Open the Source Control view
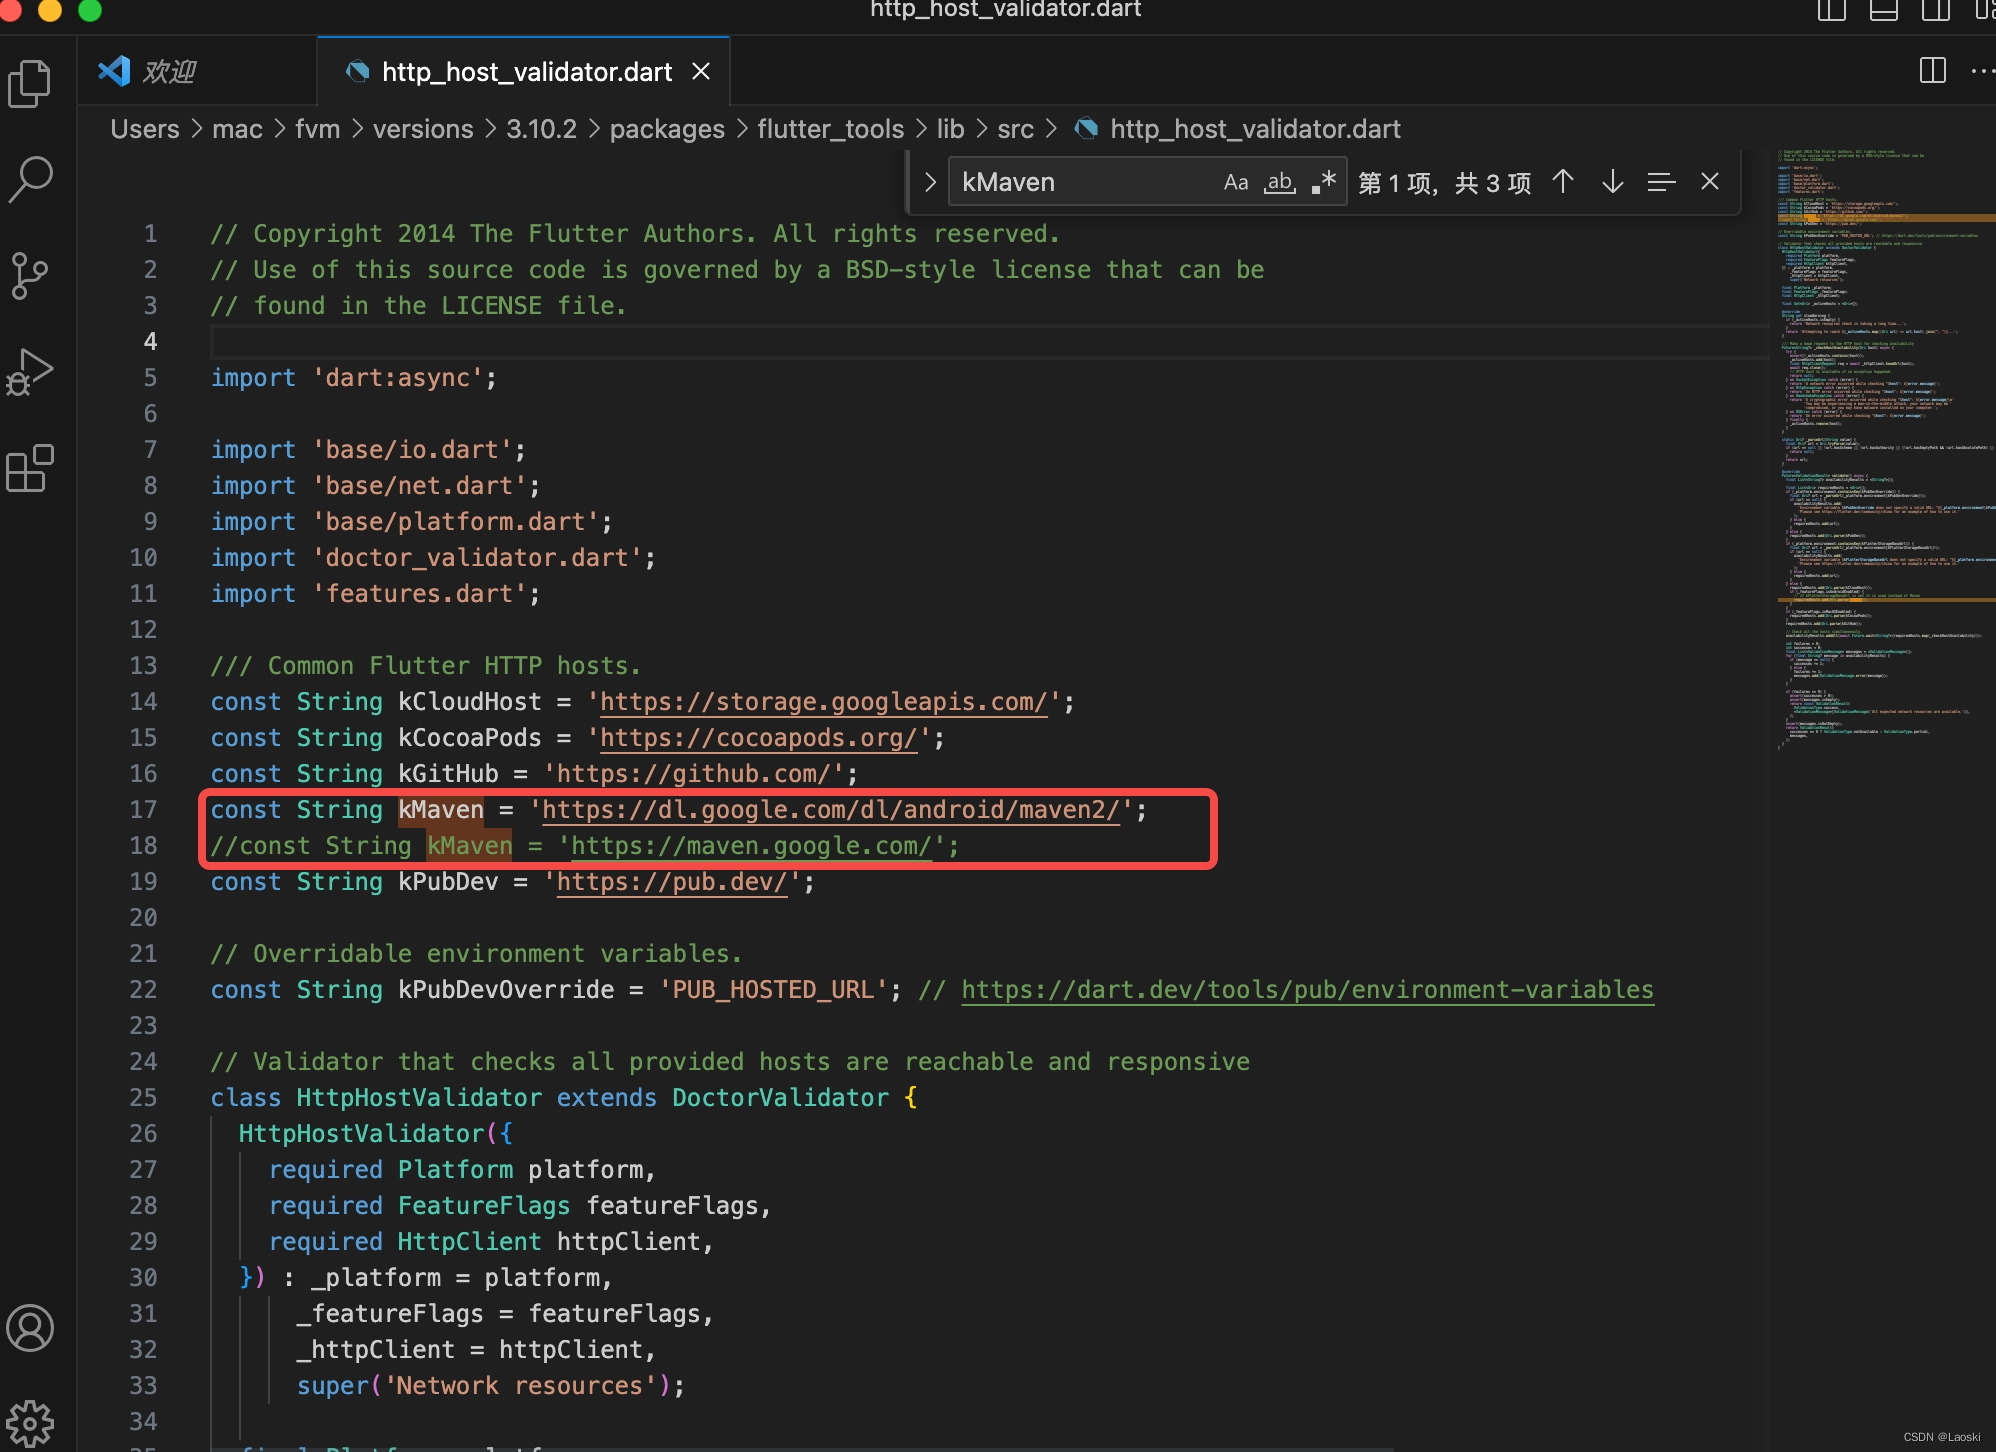This screenshot has width=1996, height=1452. [30, 275]
